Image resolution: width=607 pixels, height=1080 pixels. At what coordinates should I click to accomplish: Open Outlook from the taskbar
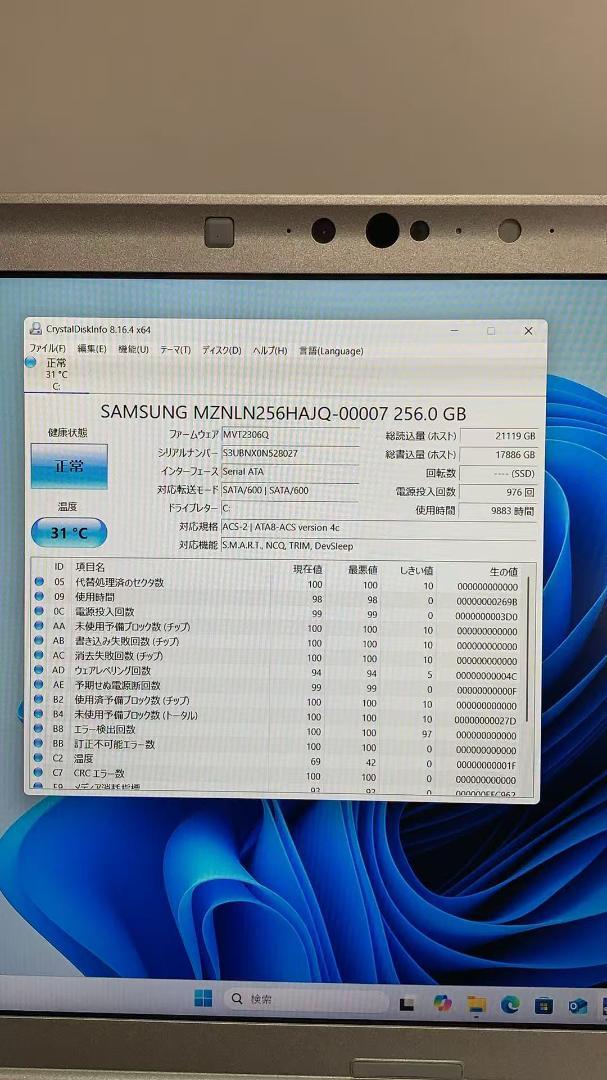pyautogui.click(x=577, y=1006)
